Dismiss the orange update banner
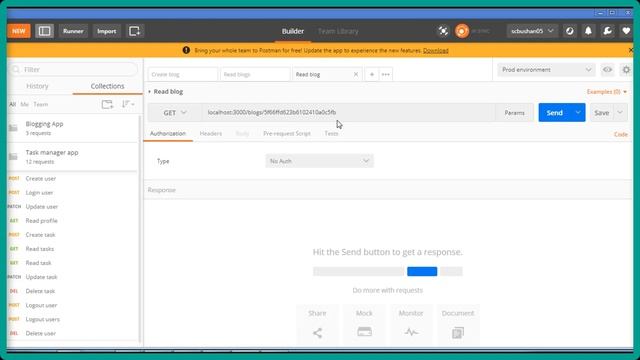The height and width of the screenshot is (360, 640). 631,50
